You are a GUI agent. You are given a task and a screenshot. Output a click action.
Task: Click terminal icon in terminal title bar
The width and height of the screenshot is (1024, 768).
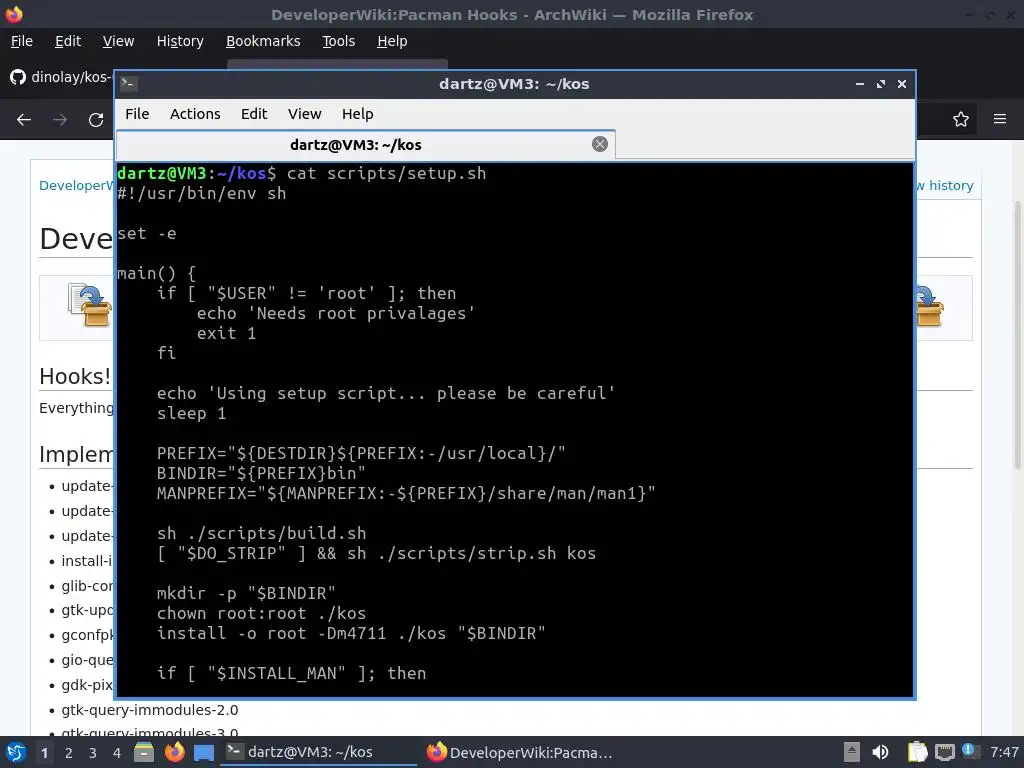tap(129, 84)
